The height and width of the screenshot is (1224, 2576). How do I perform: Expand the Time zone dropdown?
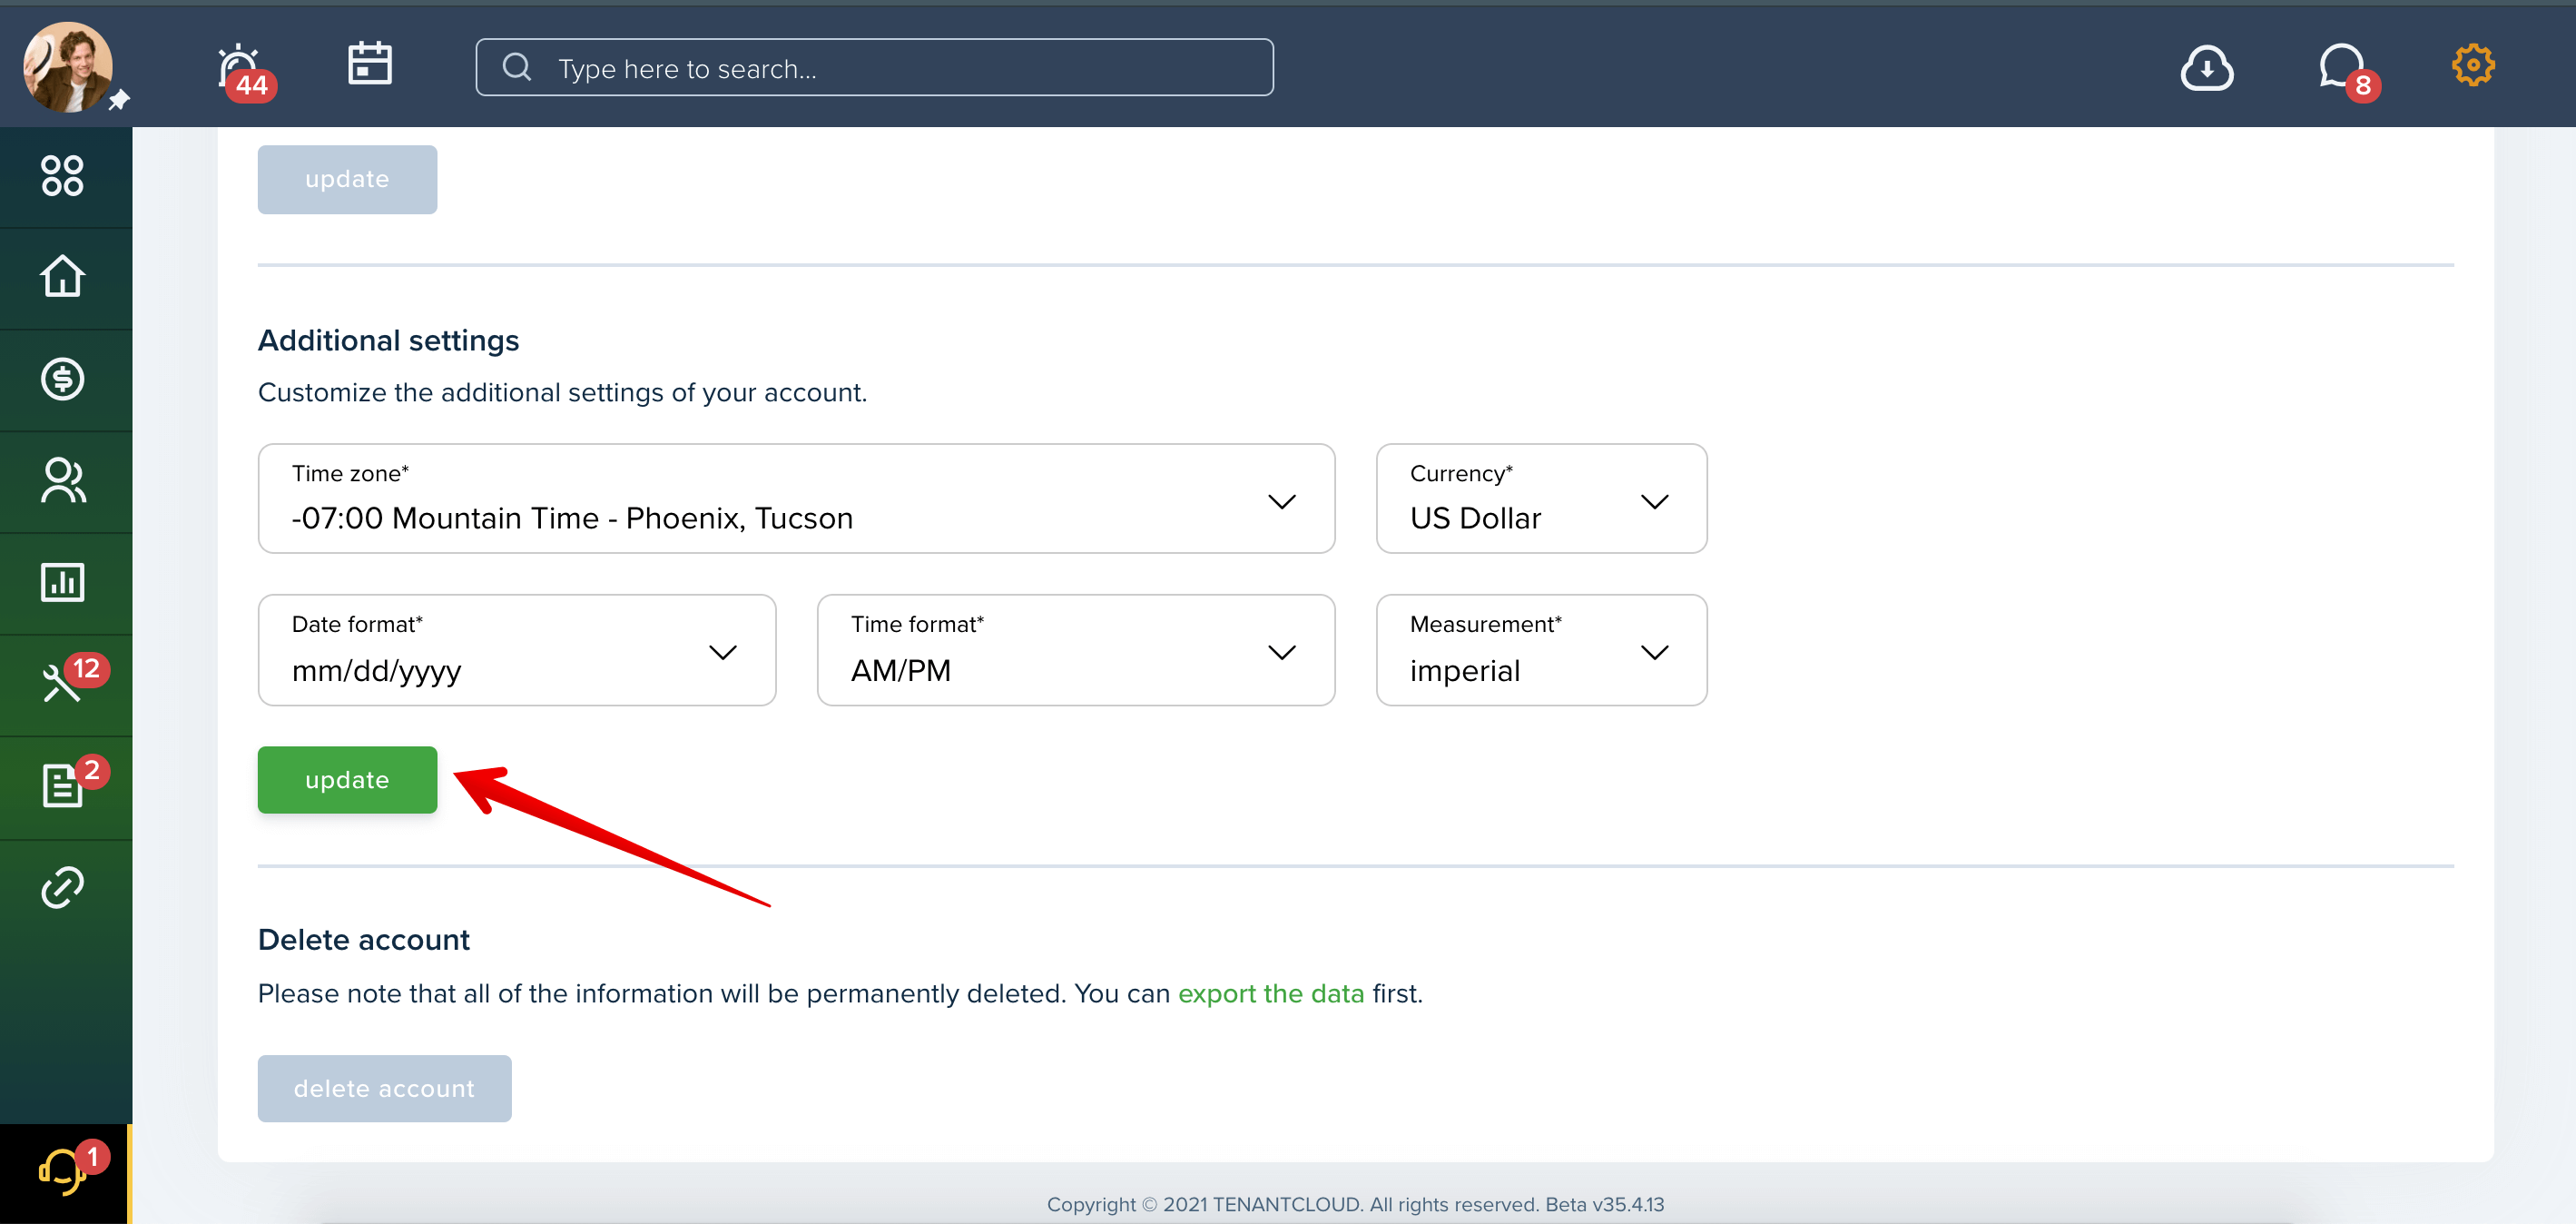(x=796, y=498)
